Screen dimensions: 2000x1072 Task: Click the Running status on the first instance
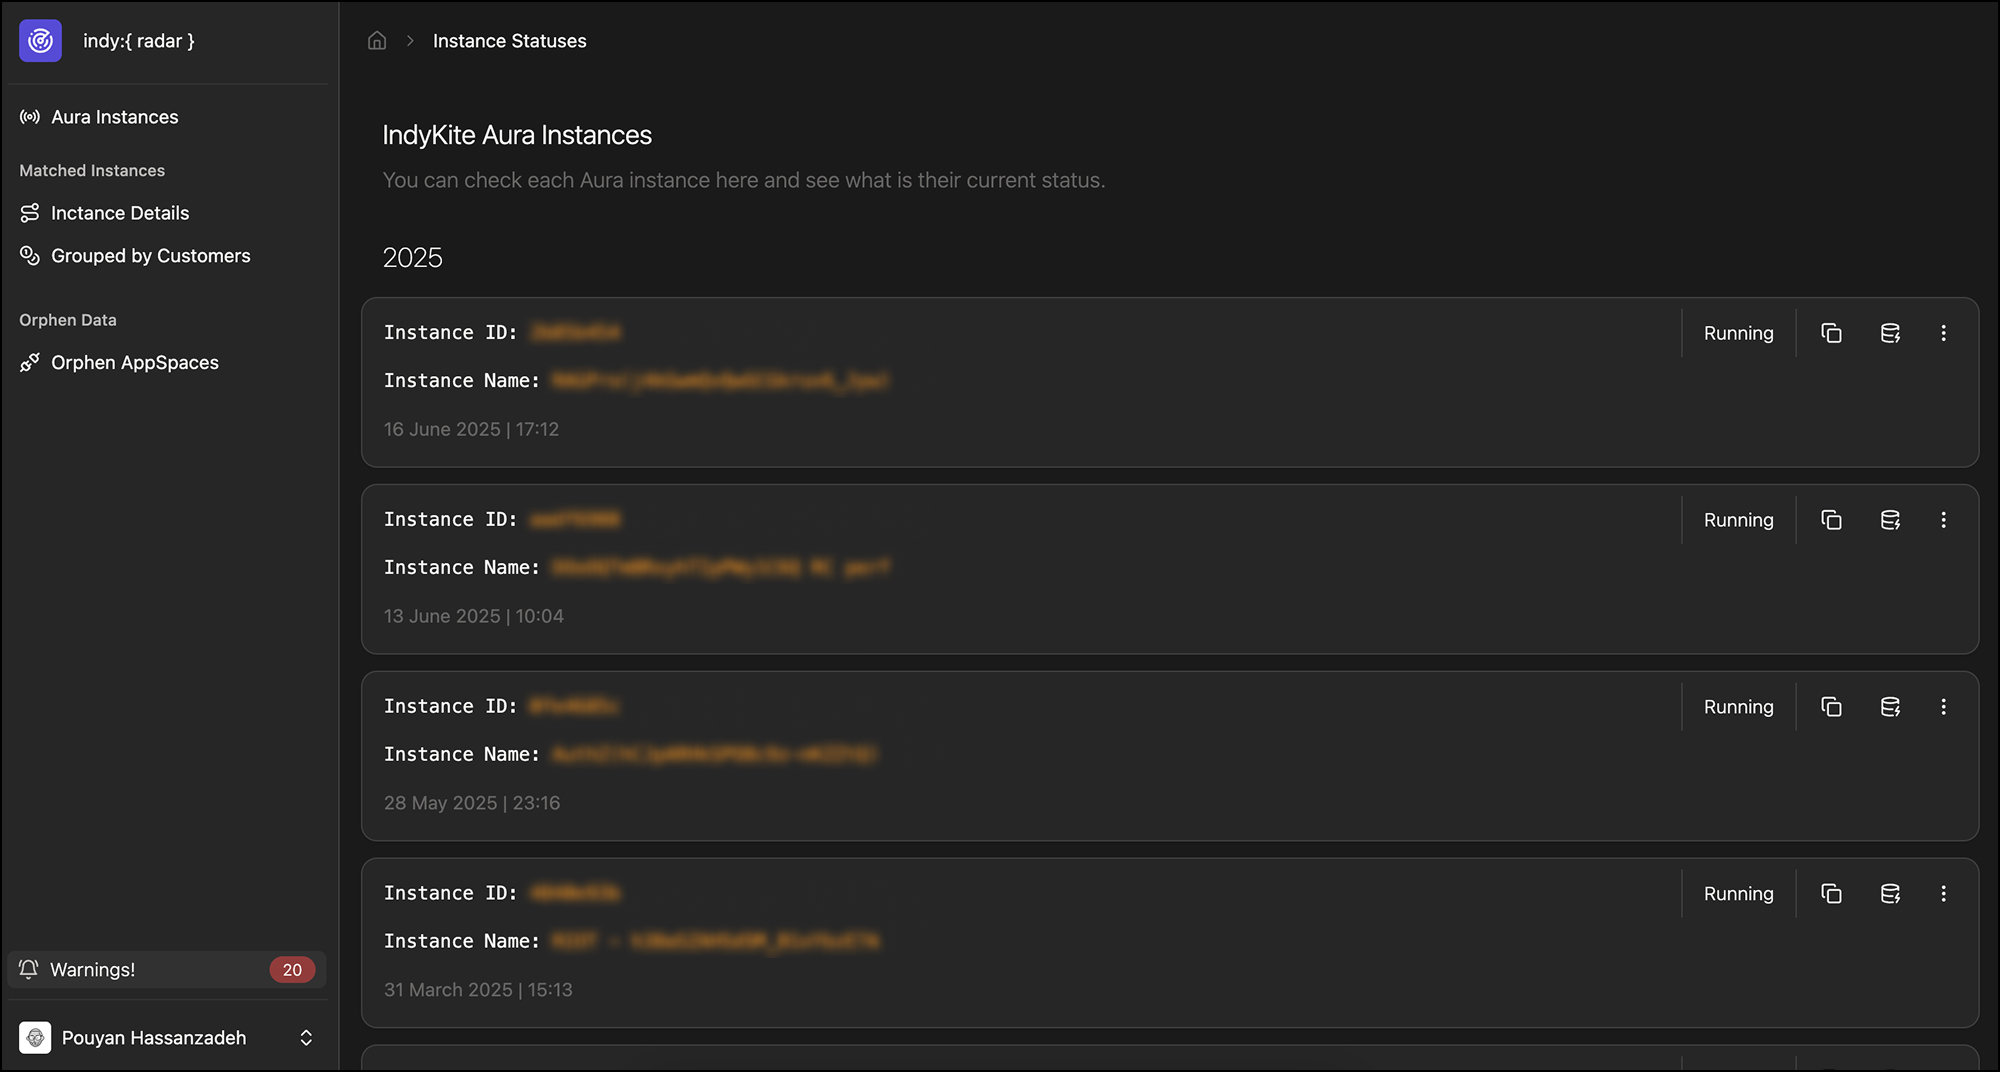pos(1738,332)
